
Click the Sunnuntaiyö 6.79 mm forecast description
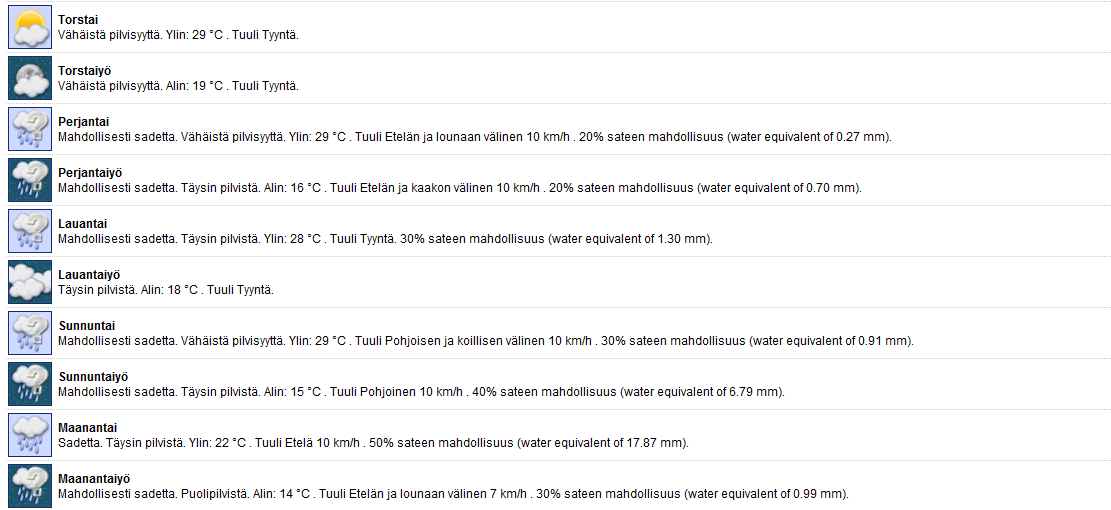coord(421,392)
